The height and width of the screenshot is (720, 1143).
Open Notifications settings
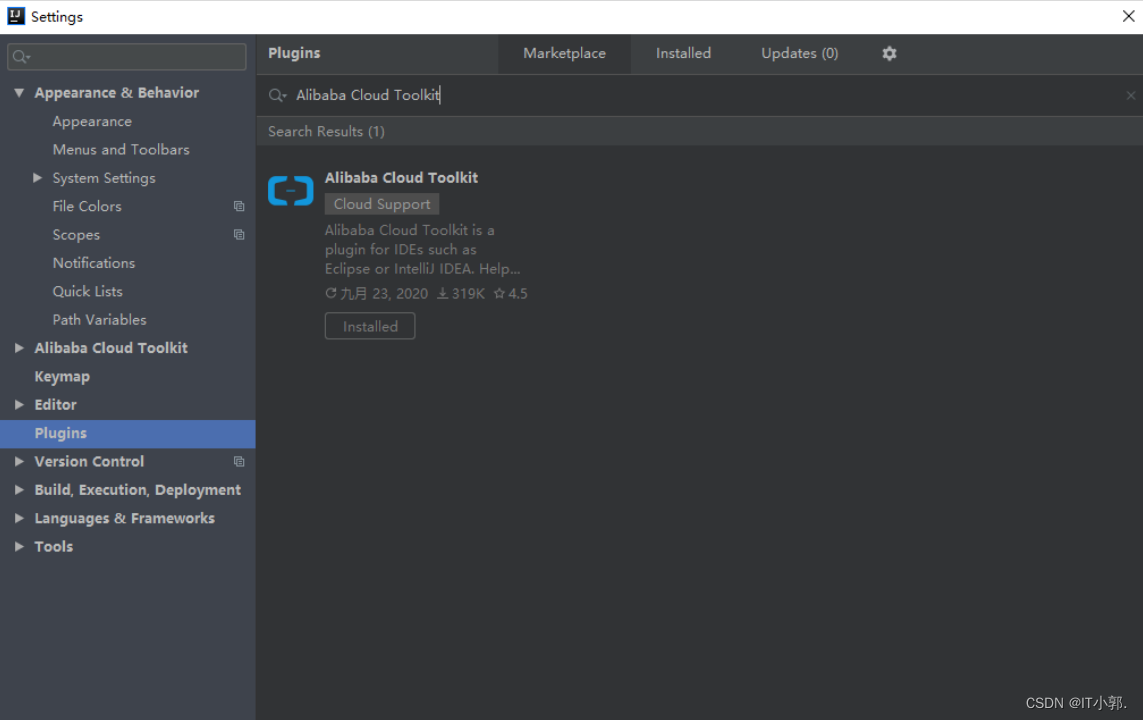pyautogui.click(x=93, y=263)
